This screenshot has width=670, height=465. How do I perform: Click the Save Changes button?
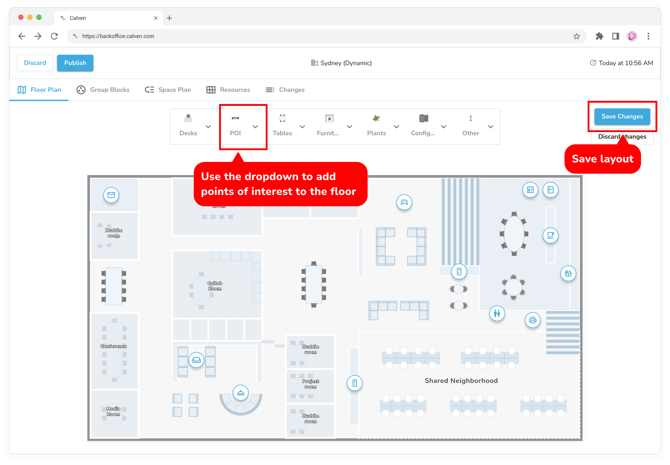[x=622, y=116]
